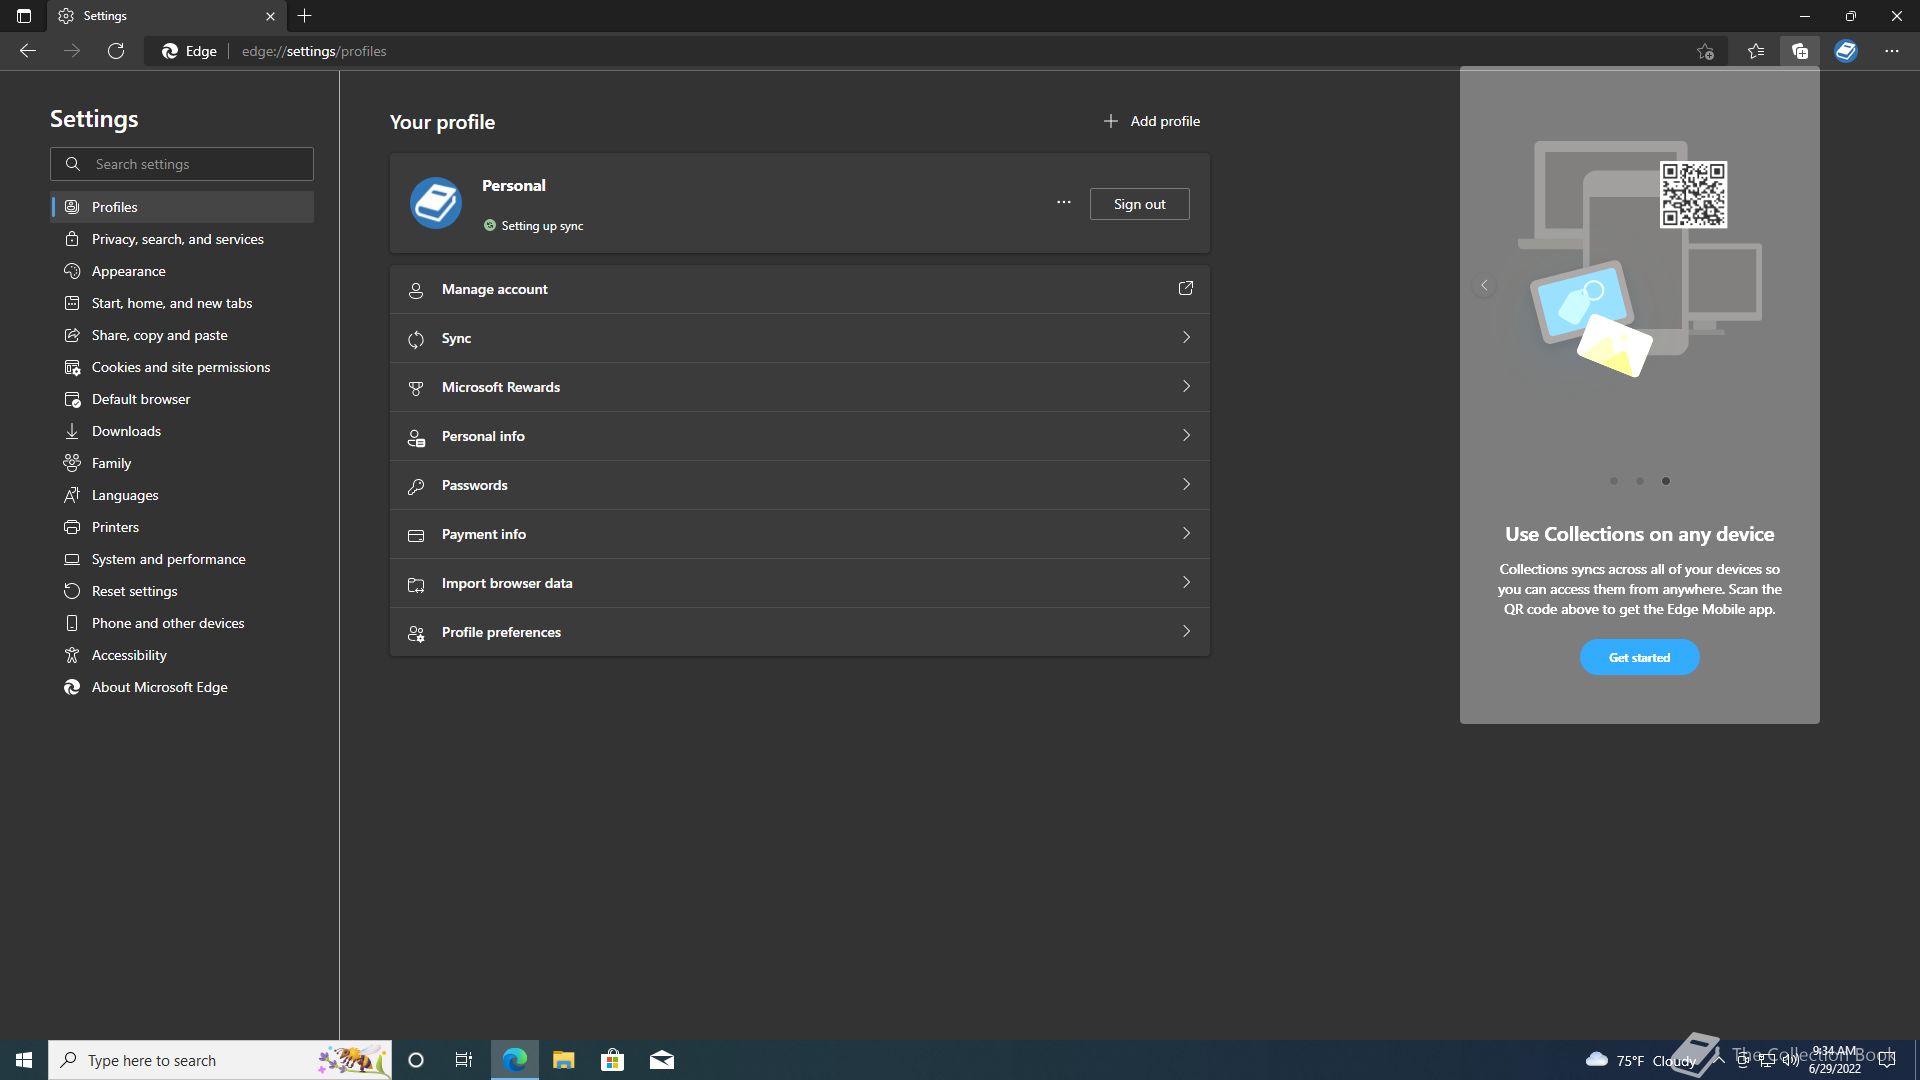Click the Sign out button
The image size is (1920, 1080).
1139,204
